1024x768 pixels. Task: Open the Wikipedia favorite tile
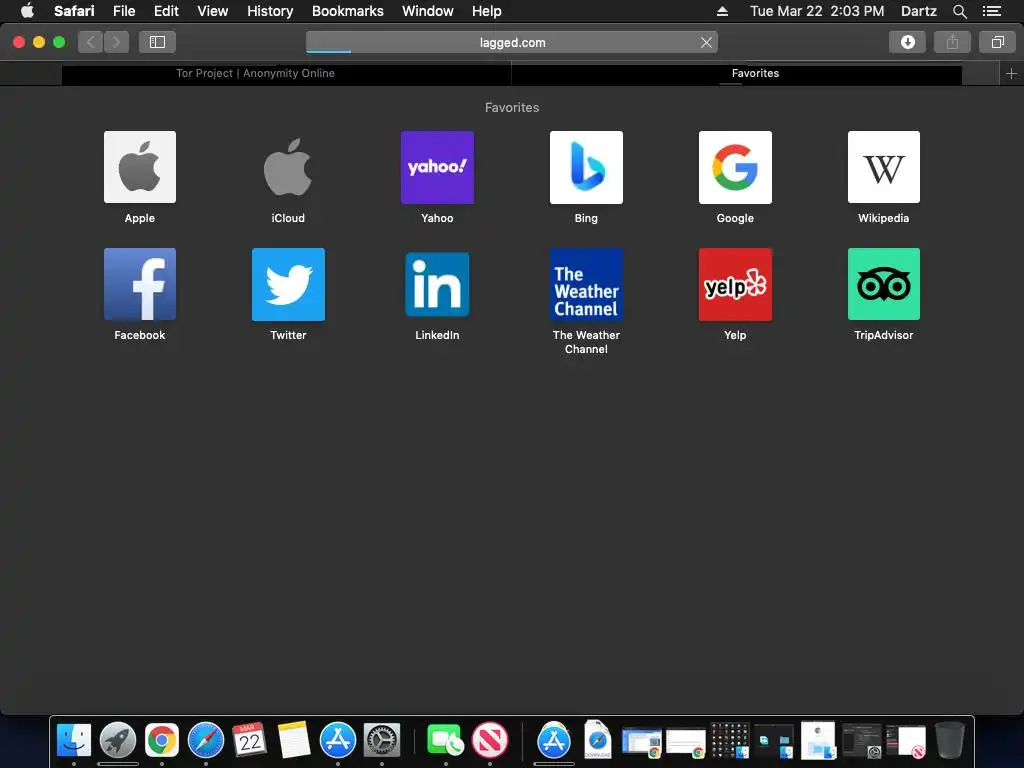(884, 167)
